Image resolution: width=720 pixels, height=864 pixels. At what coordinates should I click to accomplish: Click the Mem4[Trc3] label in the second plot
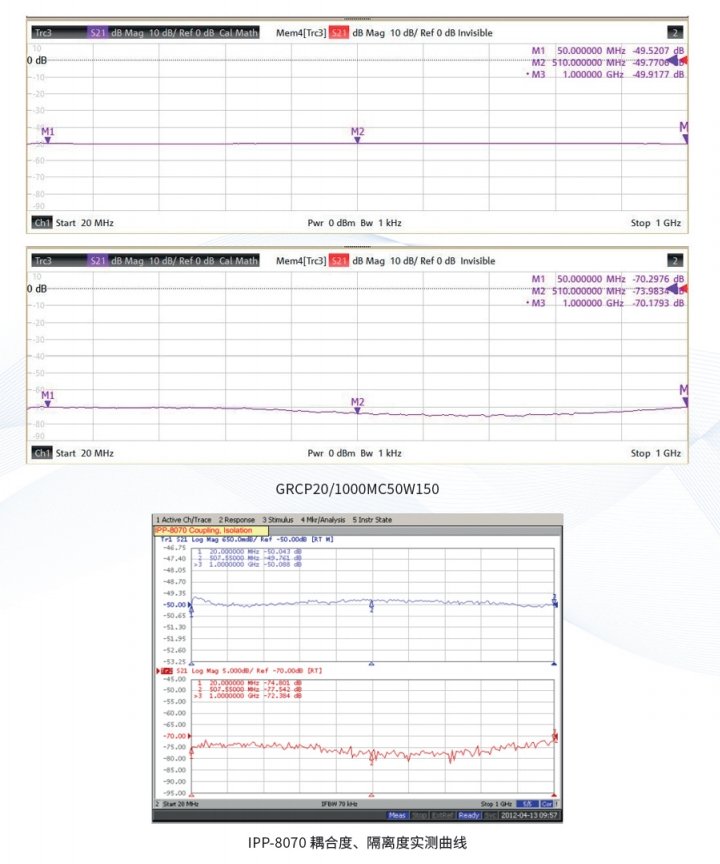pos(300,261)
